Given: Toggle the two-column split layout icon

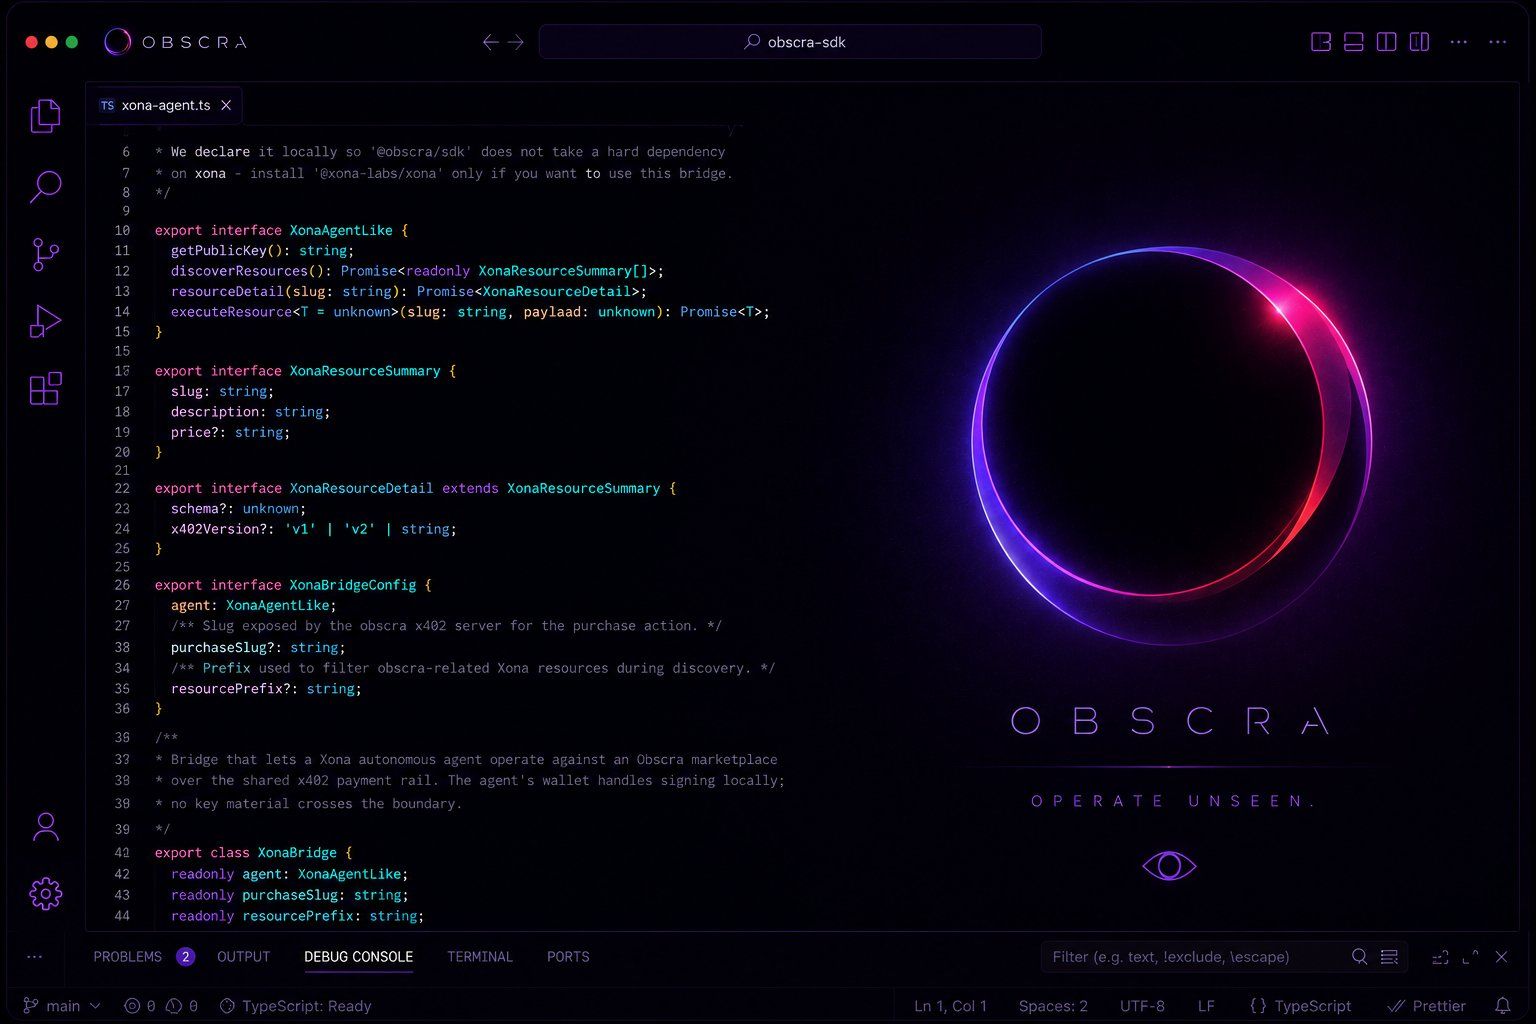Looking at the screenshot, I should [x=1386, y=42].
